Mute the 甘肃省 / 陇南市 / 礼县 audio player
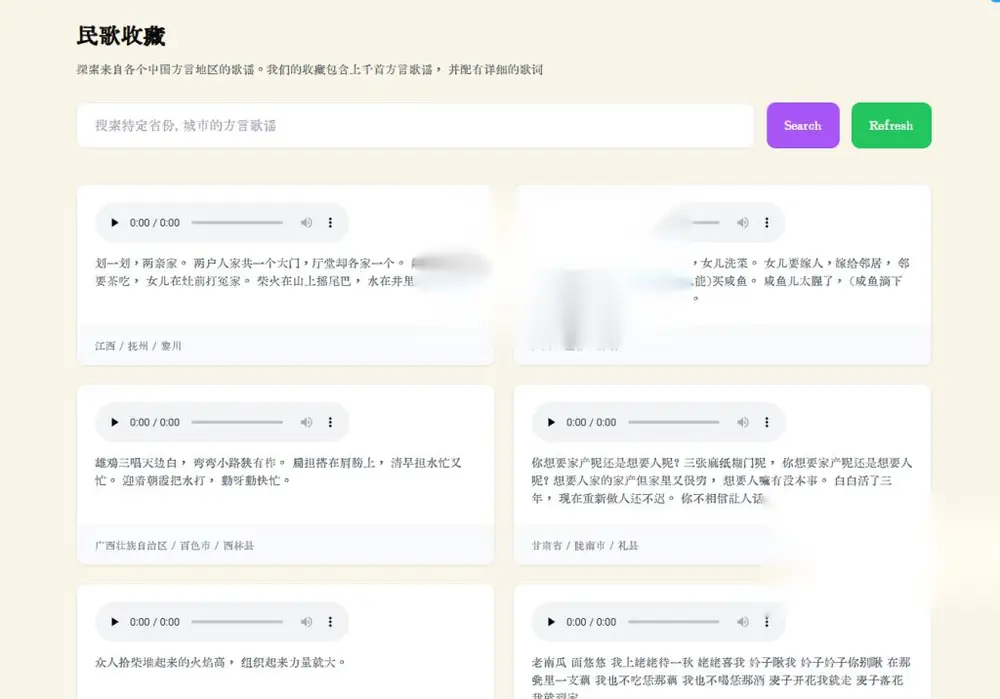The height and width of the screenshot is (699, 1000). (743, 422)
